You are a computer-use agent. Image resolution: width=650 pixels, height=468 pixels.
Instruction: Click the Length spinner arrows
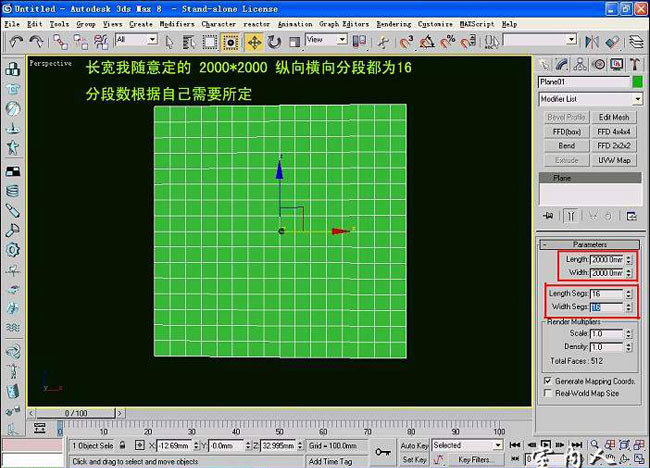629,259
